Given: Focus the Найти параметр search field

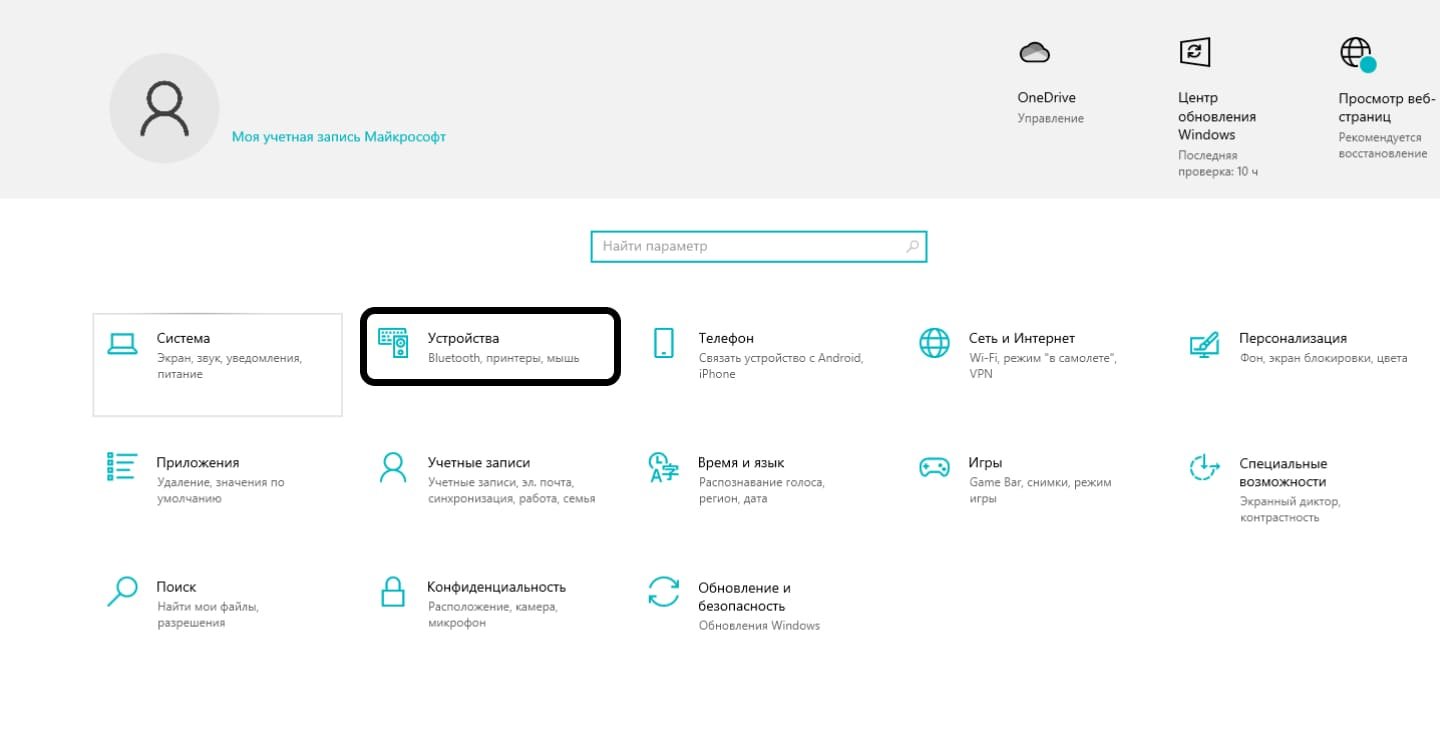Looking at the screenshot, I should coord(759,246).
